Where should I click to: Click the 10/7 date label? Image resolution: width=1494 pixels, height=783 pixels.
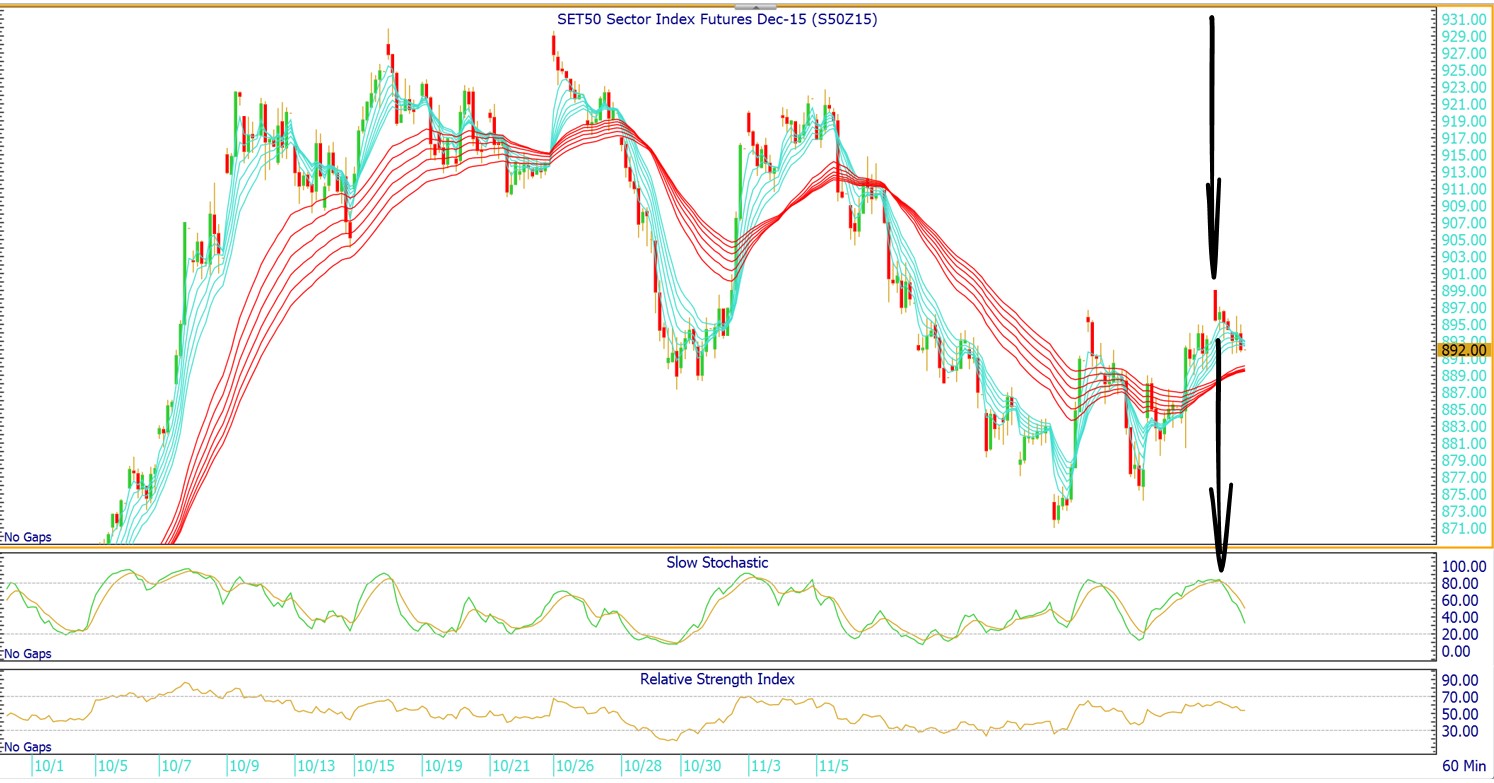tap(176, 766)
